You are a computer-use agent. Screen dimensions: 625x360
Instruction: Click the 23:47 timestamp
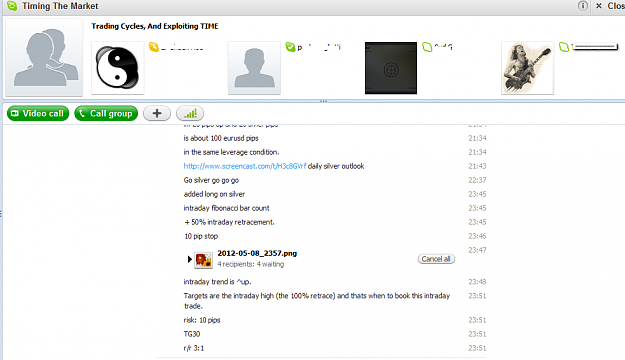[477, 250]
